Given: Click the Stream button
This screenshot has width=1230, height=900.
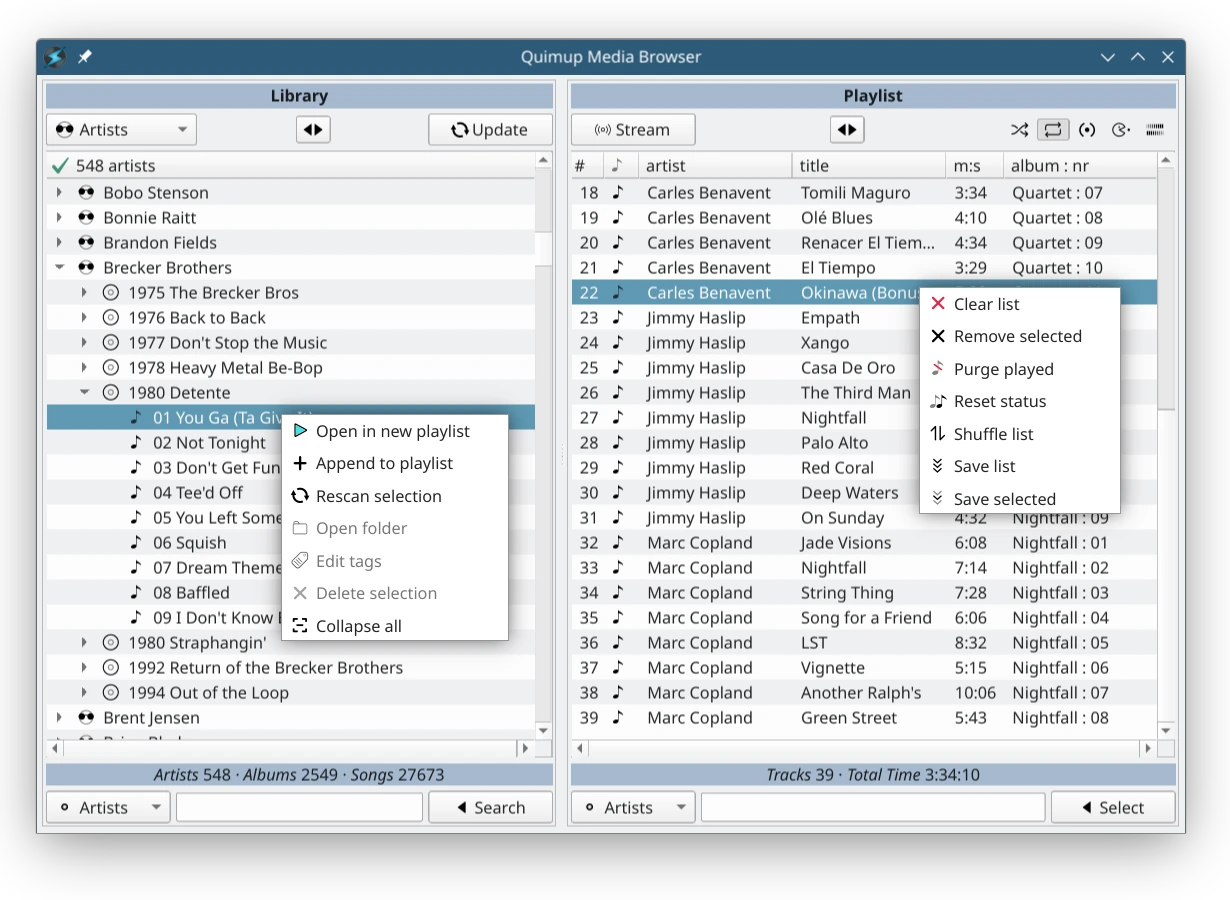Looking at the screenshot, I should click(x=633, y=130).
